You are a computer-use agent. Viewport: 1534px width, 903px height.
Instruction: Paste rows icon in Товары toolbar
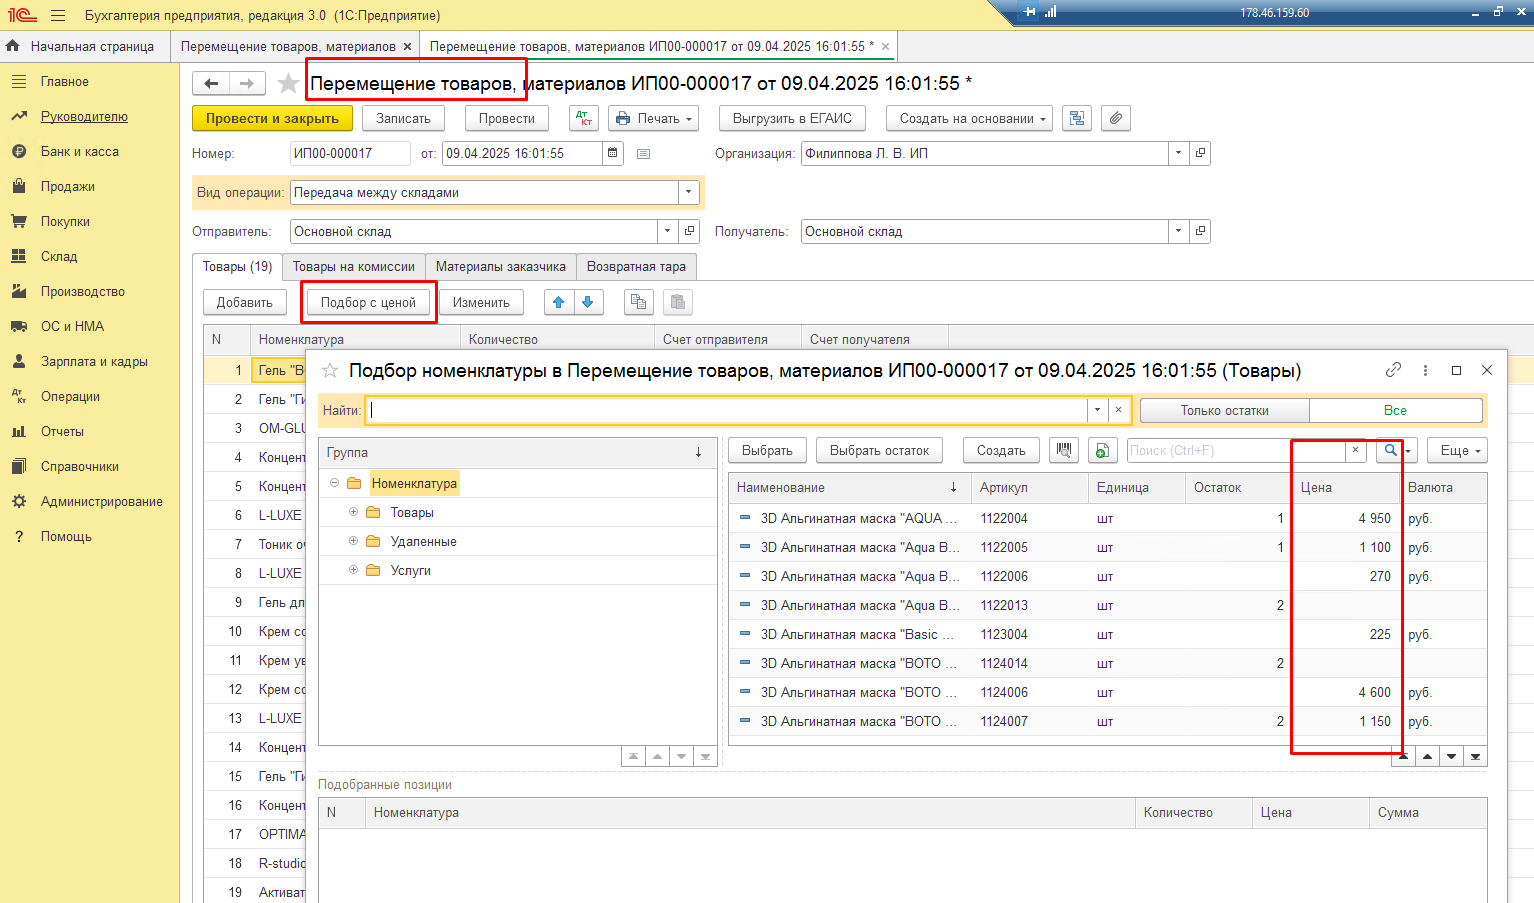click(x=677, y=302)
